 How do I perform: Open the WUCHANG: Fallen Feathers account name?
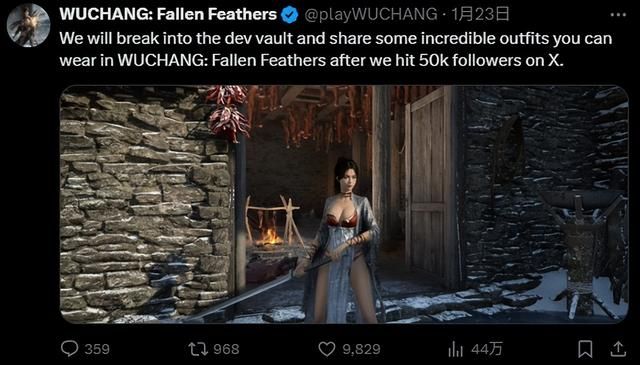point(168,14)
